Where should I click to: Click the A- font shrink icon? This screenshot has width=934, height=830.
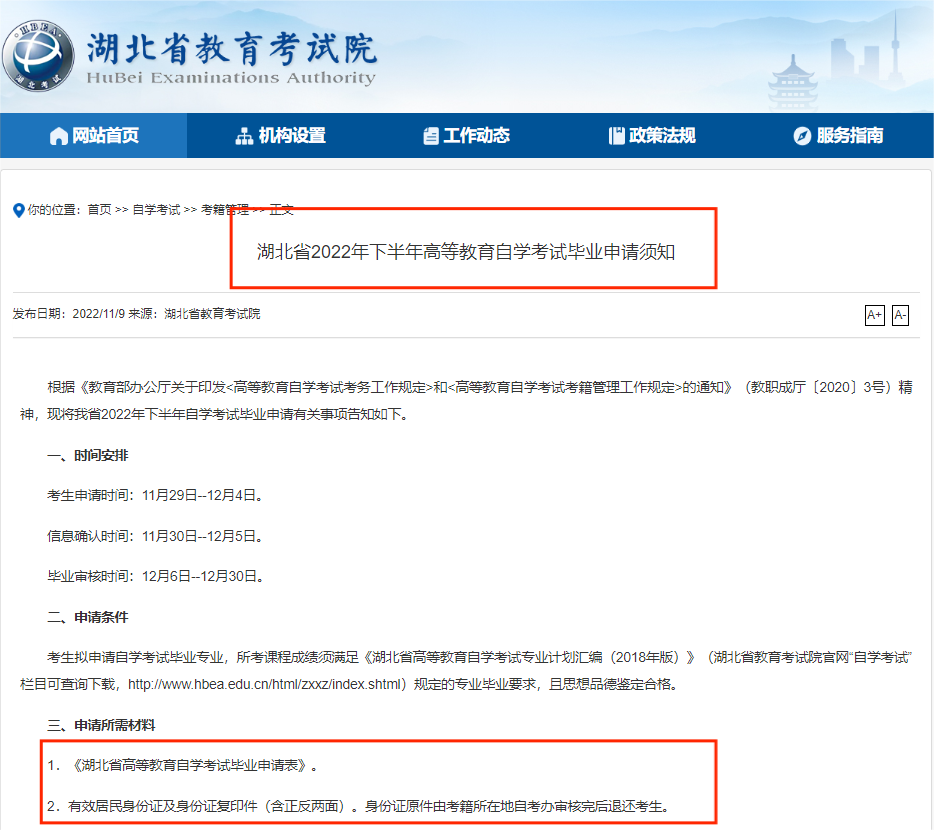tap(900, 315)
